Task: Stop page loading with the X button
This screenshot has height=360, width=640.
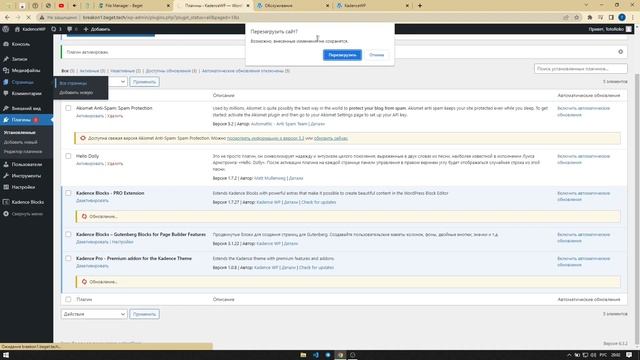Action: [x=28, y=18]
